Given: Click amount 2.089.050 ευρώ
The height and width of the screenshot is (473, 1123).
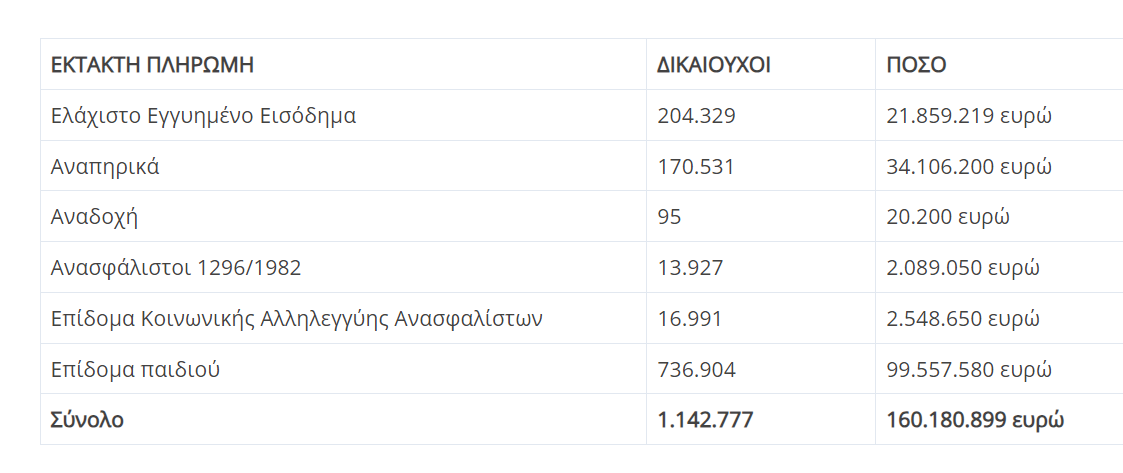Looking at the screenshot, I should tap(963, 268).
